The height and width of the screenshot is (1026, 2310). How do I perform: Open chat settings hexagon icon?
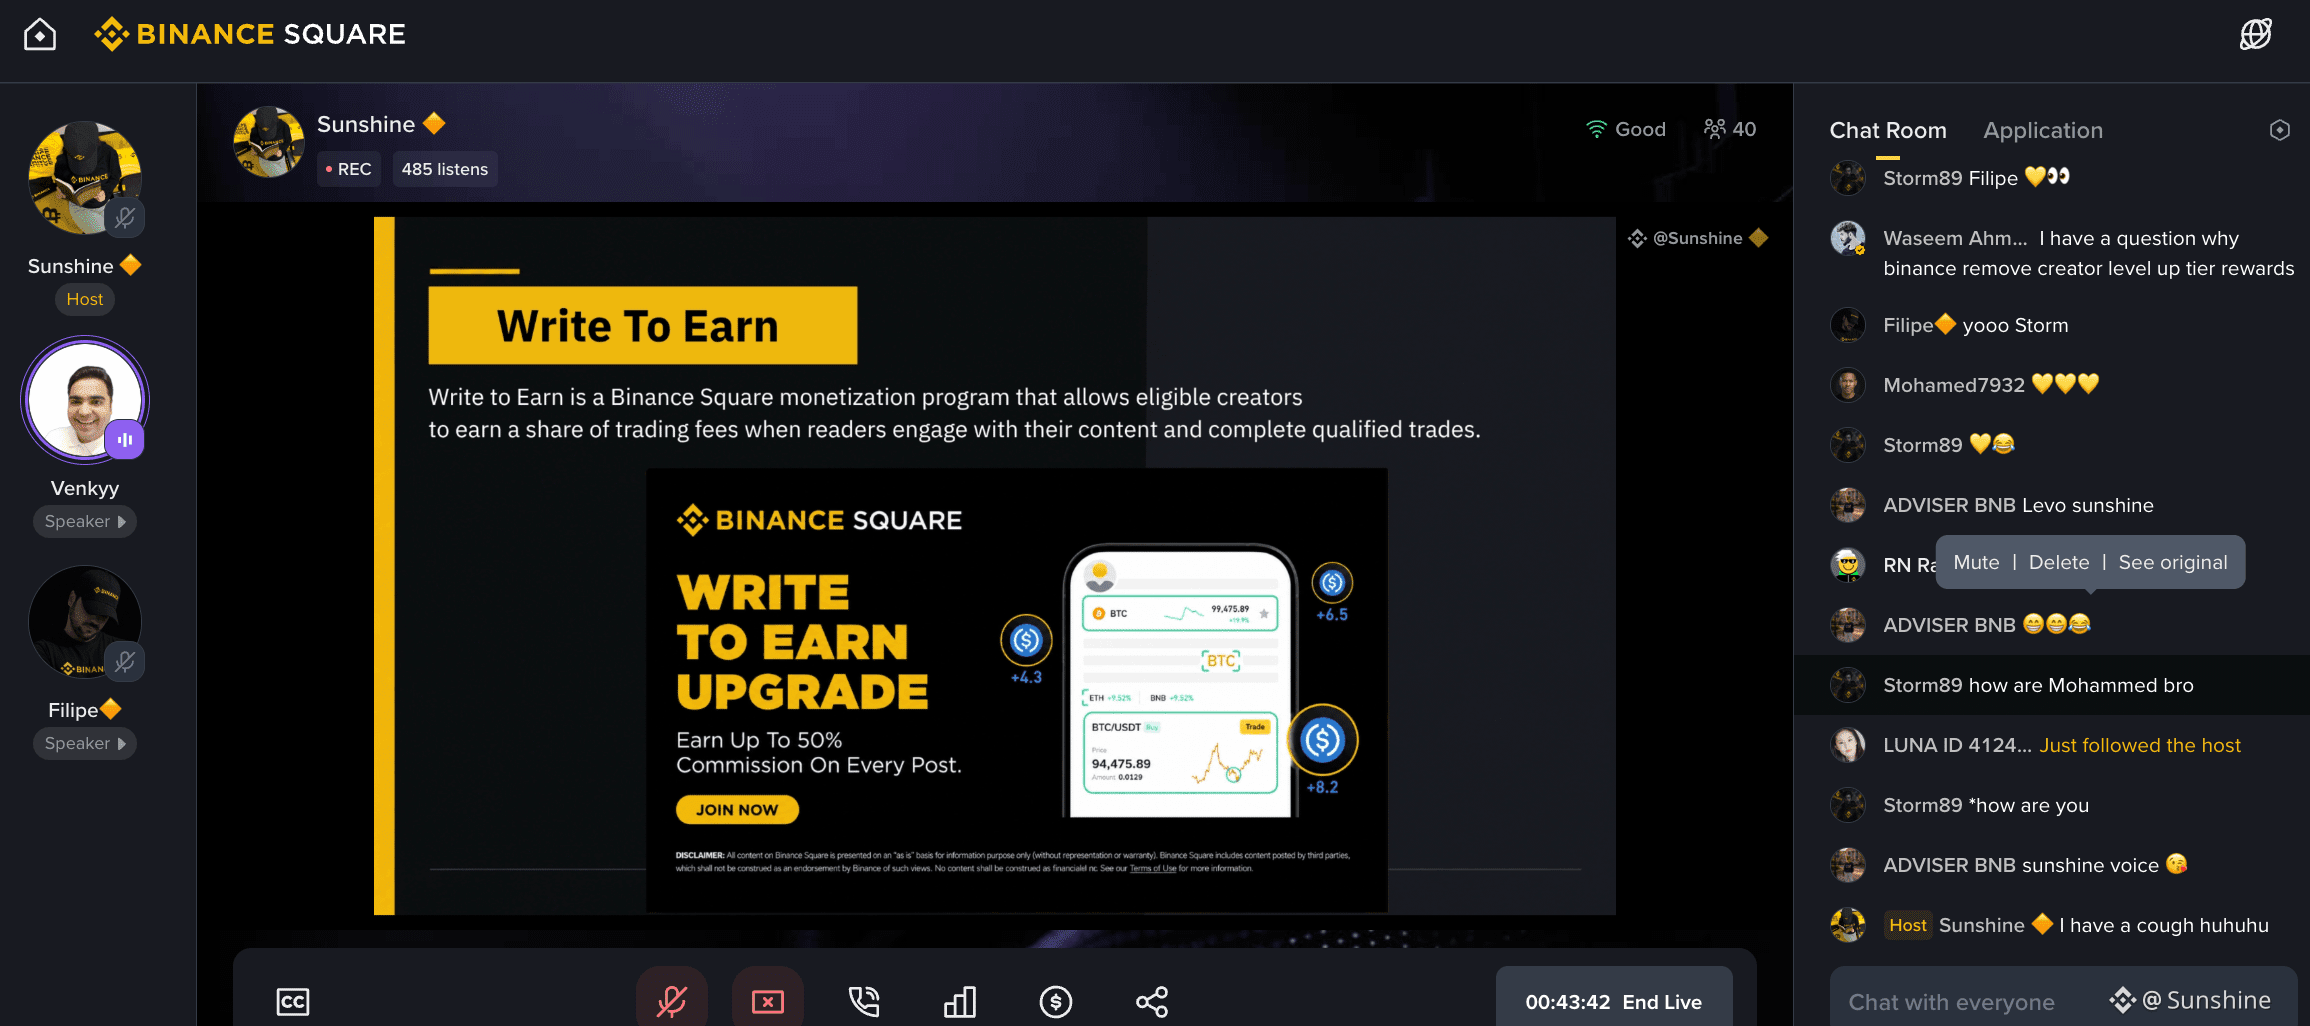tap(2280, 130)
